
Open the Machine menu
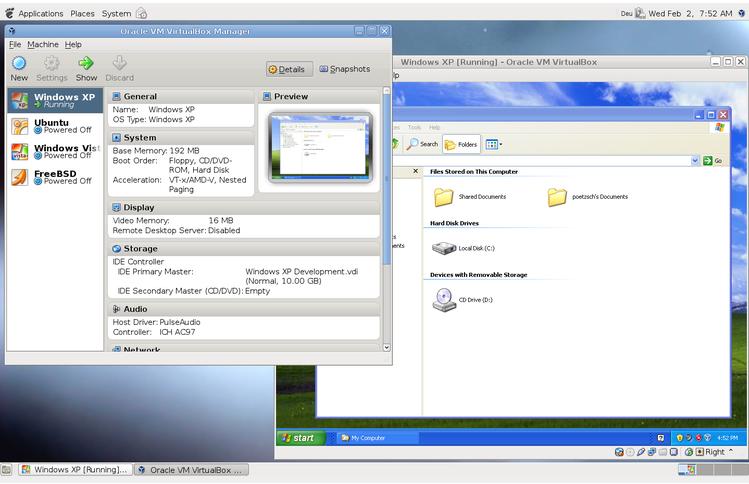43,44
